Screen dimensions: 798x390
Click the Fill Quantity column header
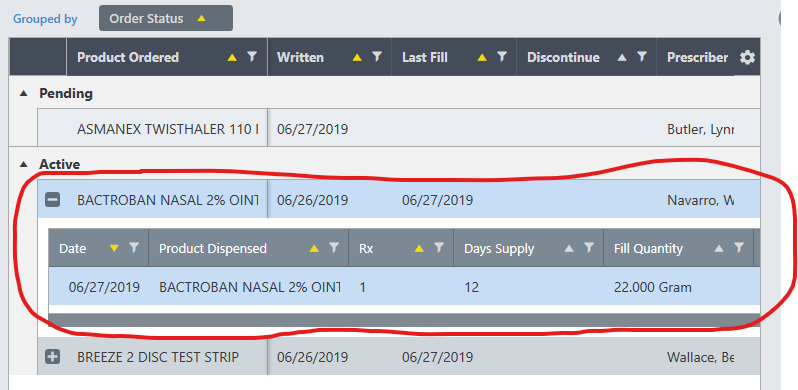click(678, 248)
